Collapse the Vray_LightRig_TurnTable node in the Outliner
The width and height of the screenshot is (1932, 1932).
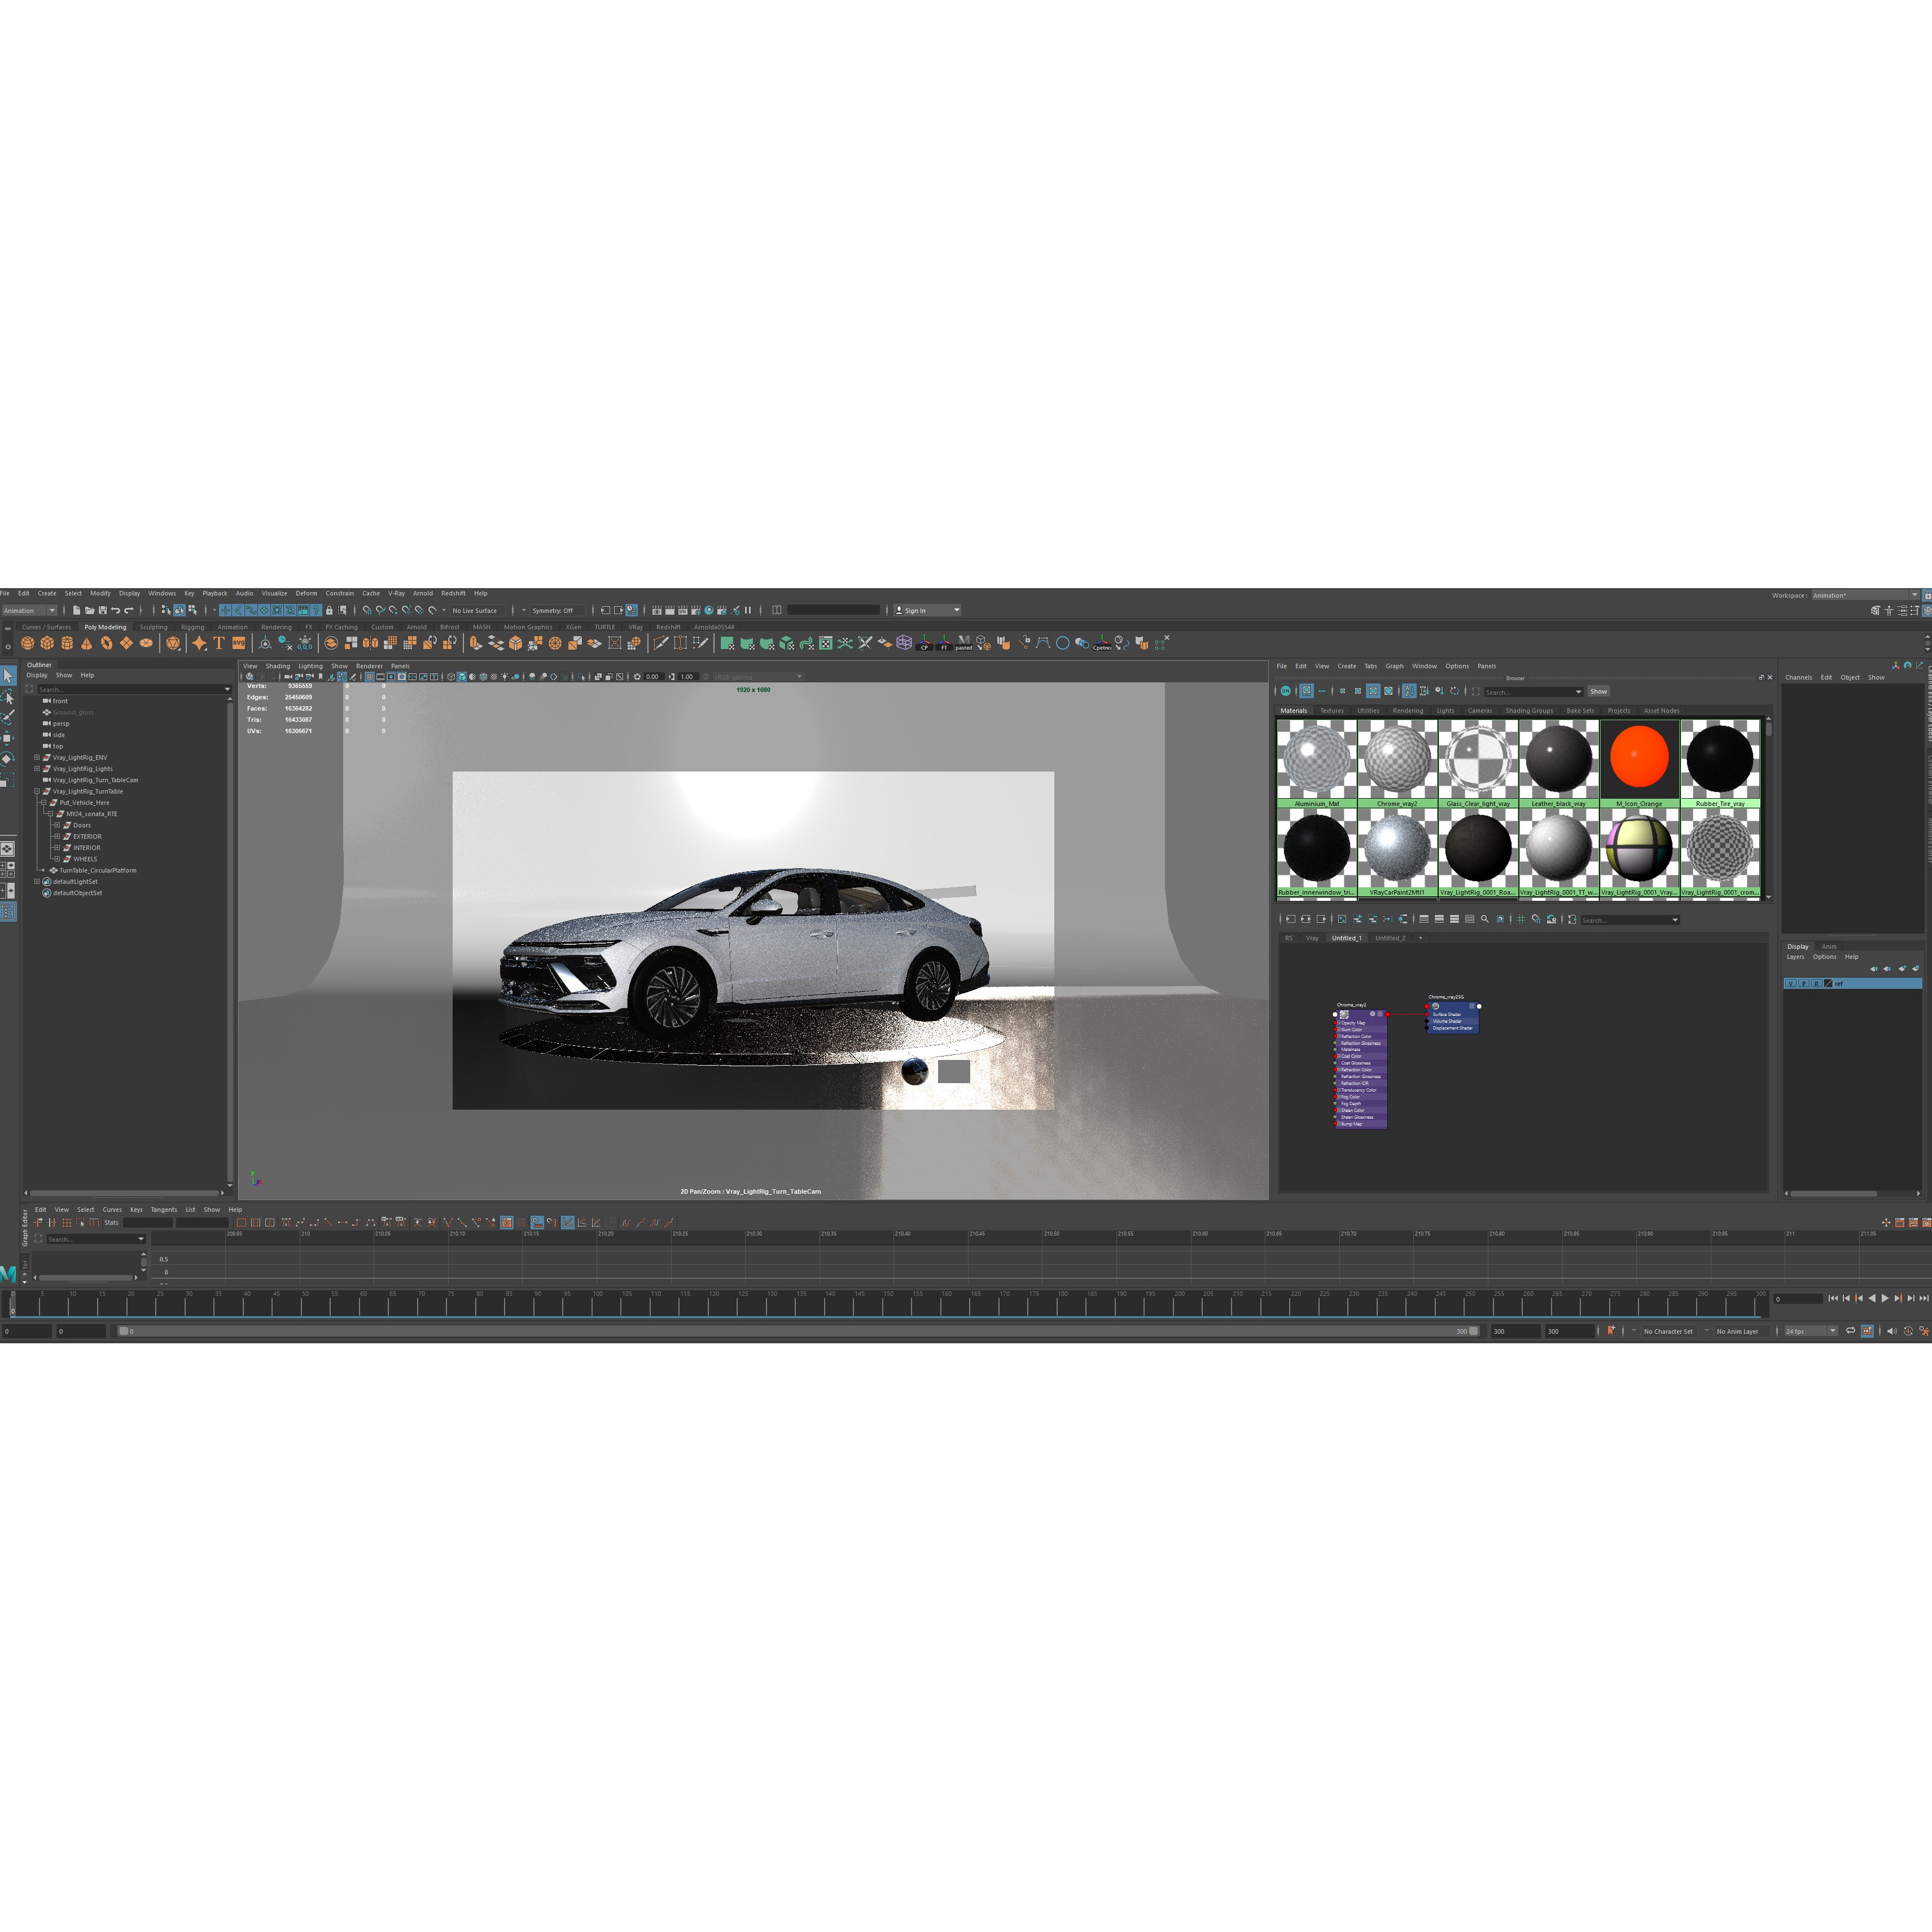pos(37,792)
